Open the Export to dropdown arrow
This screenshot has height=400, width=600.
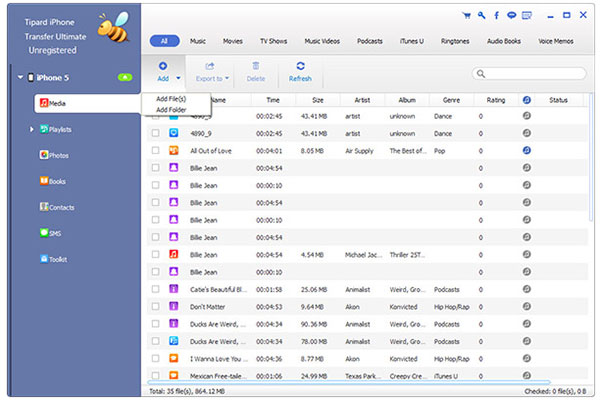(x=227, y=78)
